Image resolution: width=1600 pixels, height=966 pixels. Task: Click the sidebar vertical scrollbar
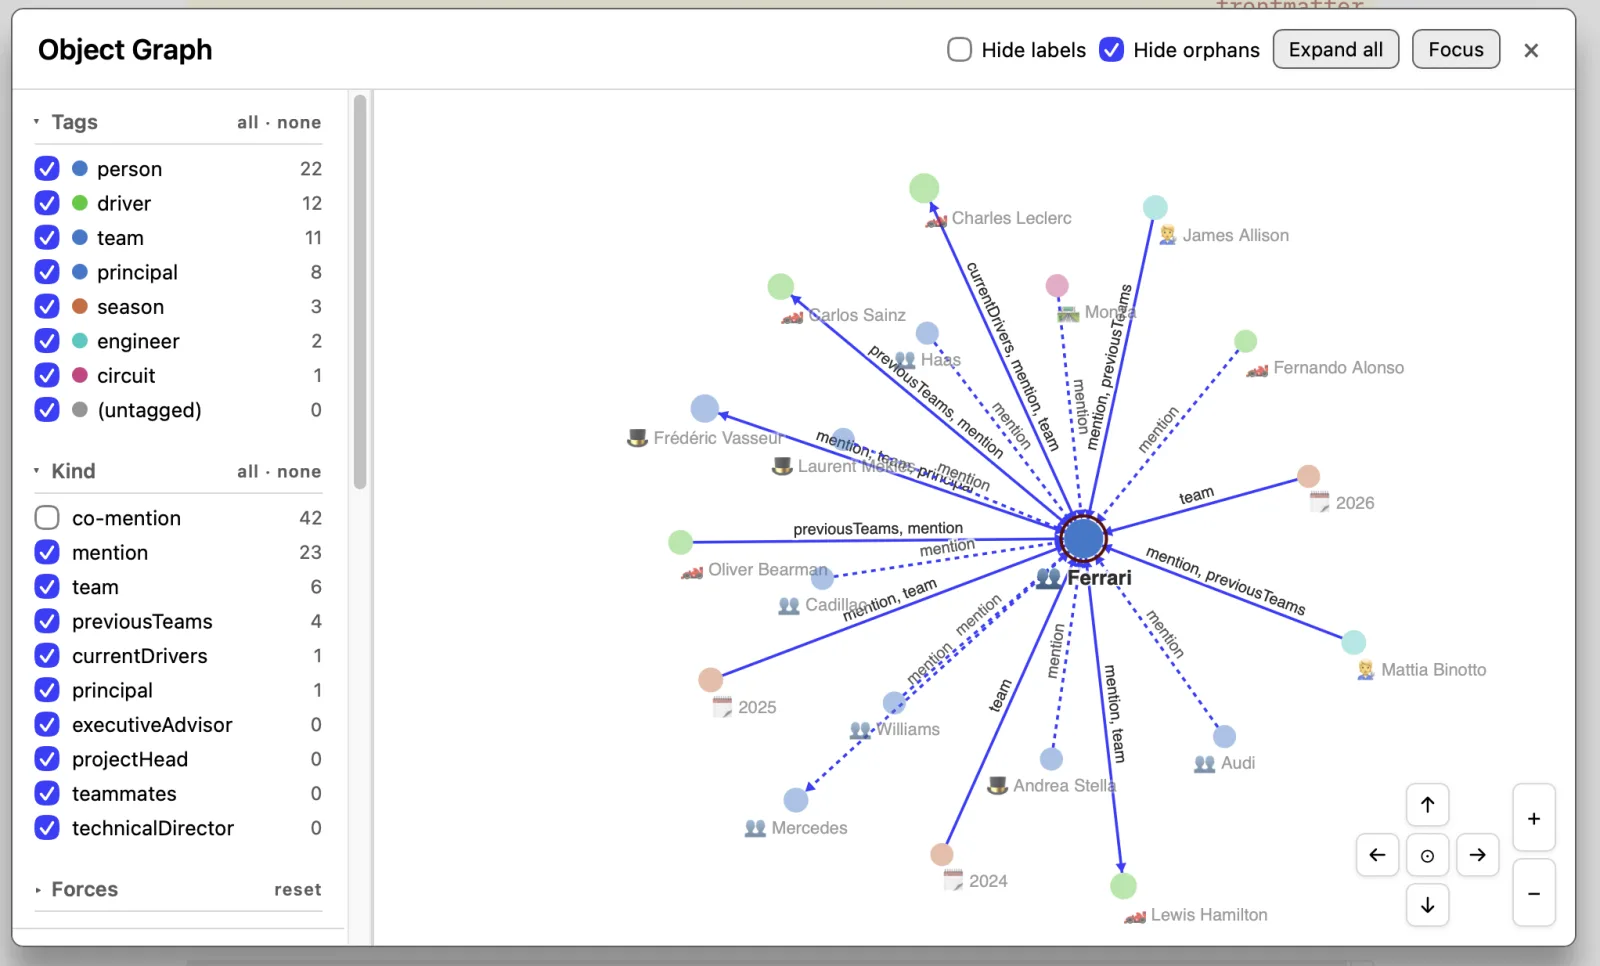click(x=360, y=291)
